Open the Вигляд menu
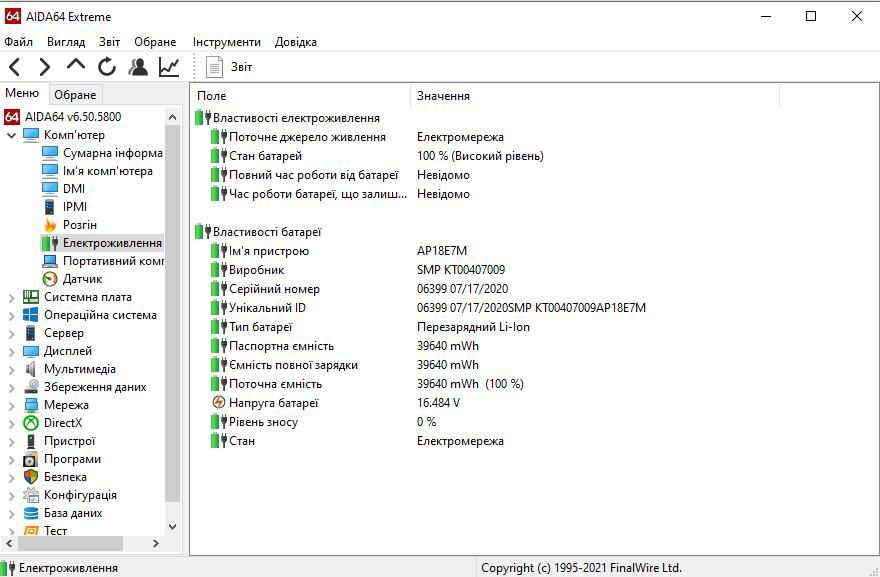 click(66, 42)
